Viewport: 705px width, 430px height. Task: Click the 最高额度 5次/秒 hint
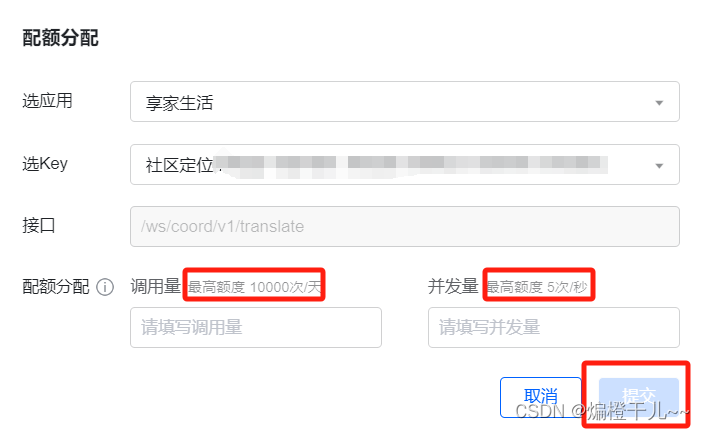click(x=537, y=287)
